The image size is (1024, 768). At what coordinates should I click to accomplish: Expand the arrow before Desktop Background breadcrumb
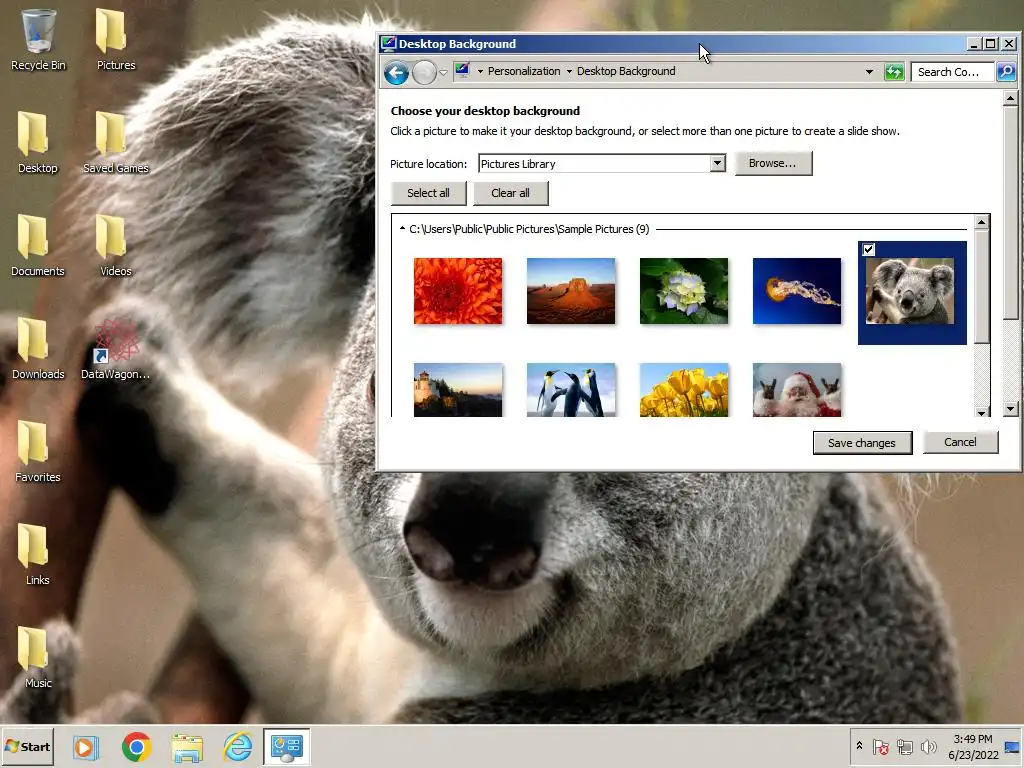point(569,71)
